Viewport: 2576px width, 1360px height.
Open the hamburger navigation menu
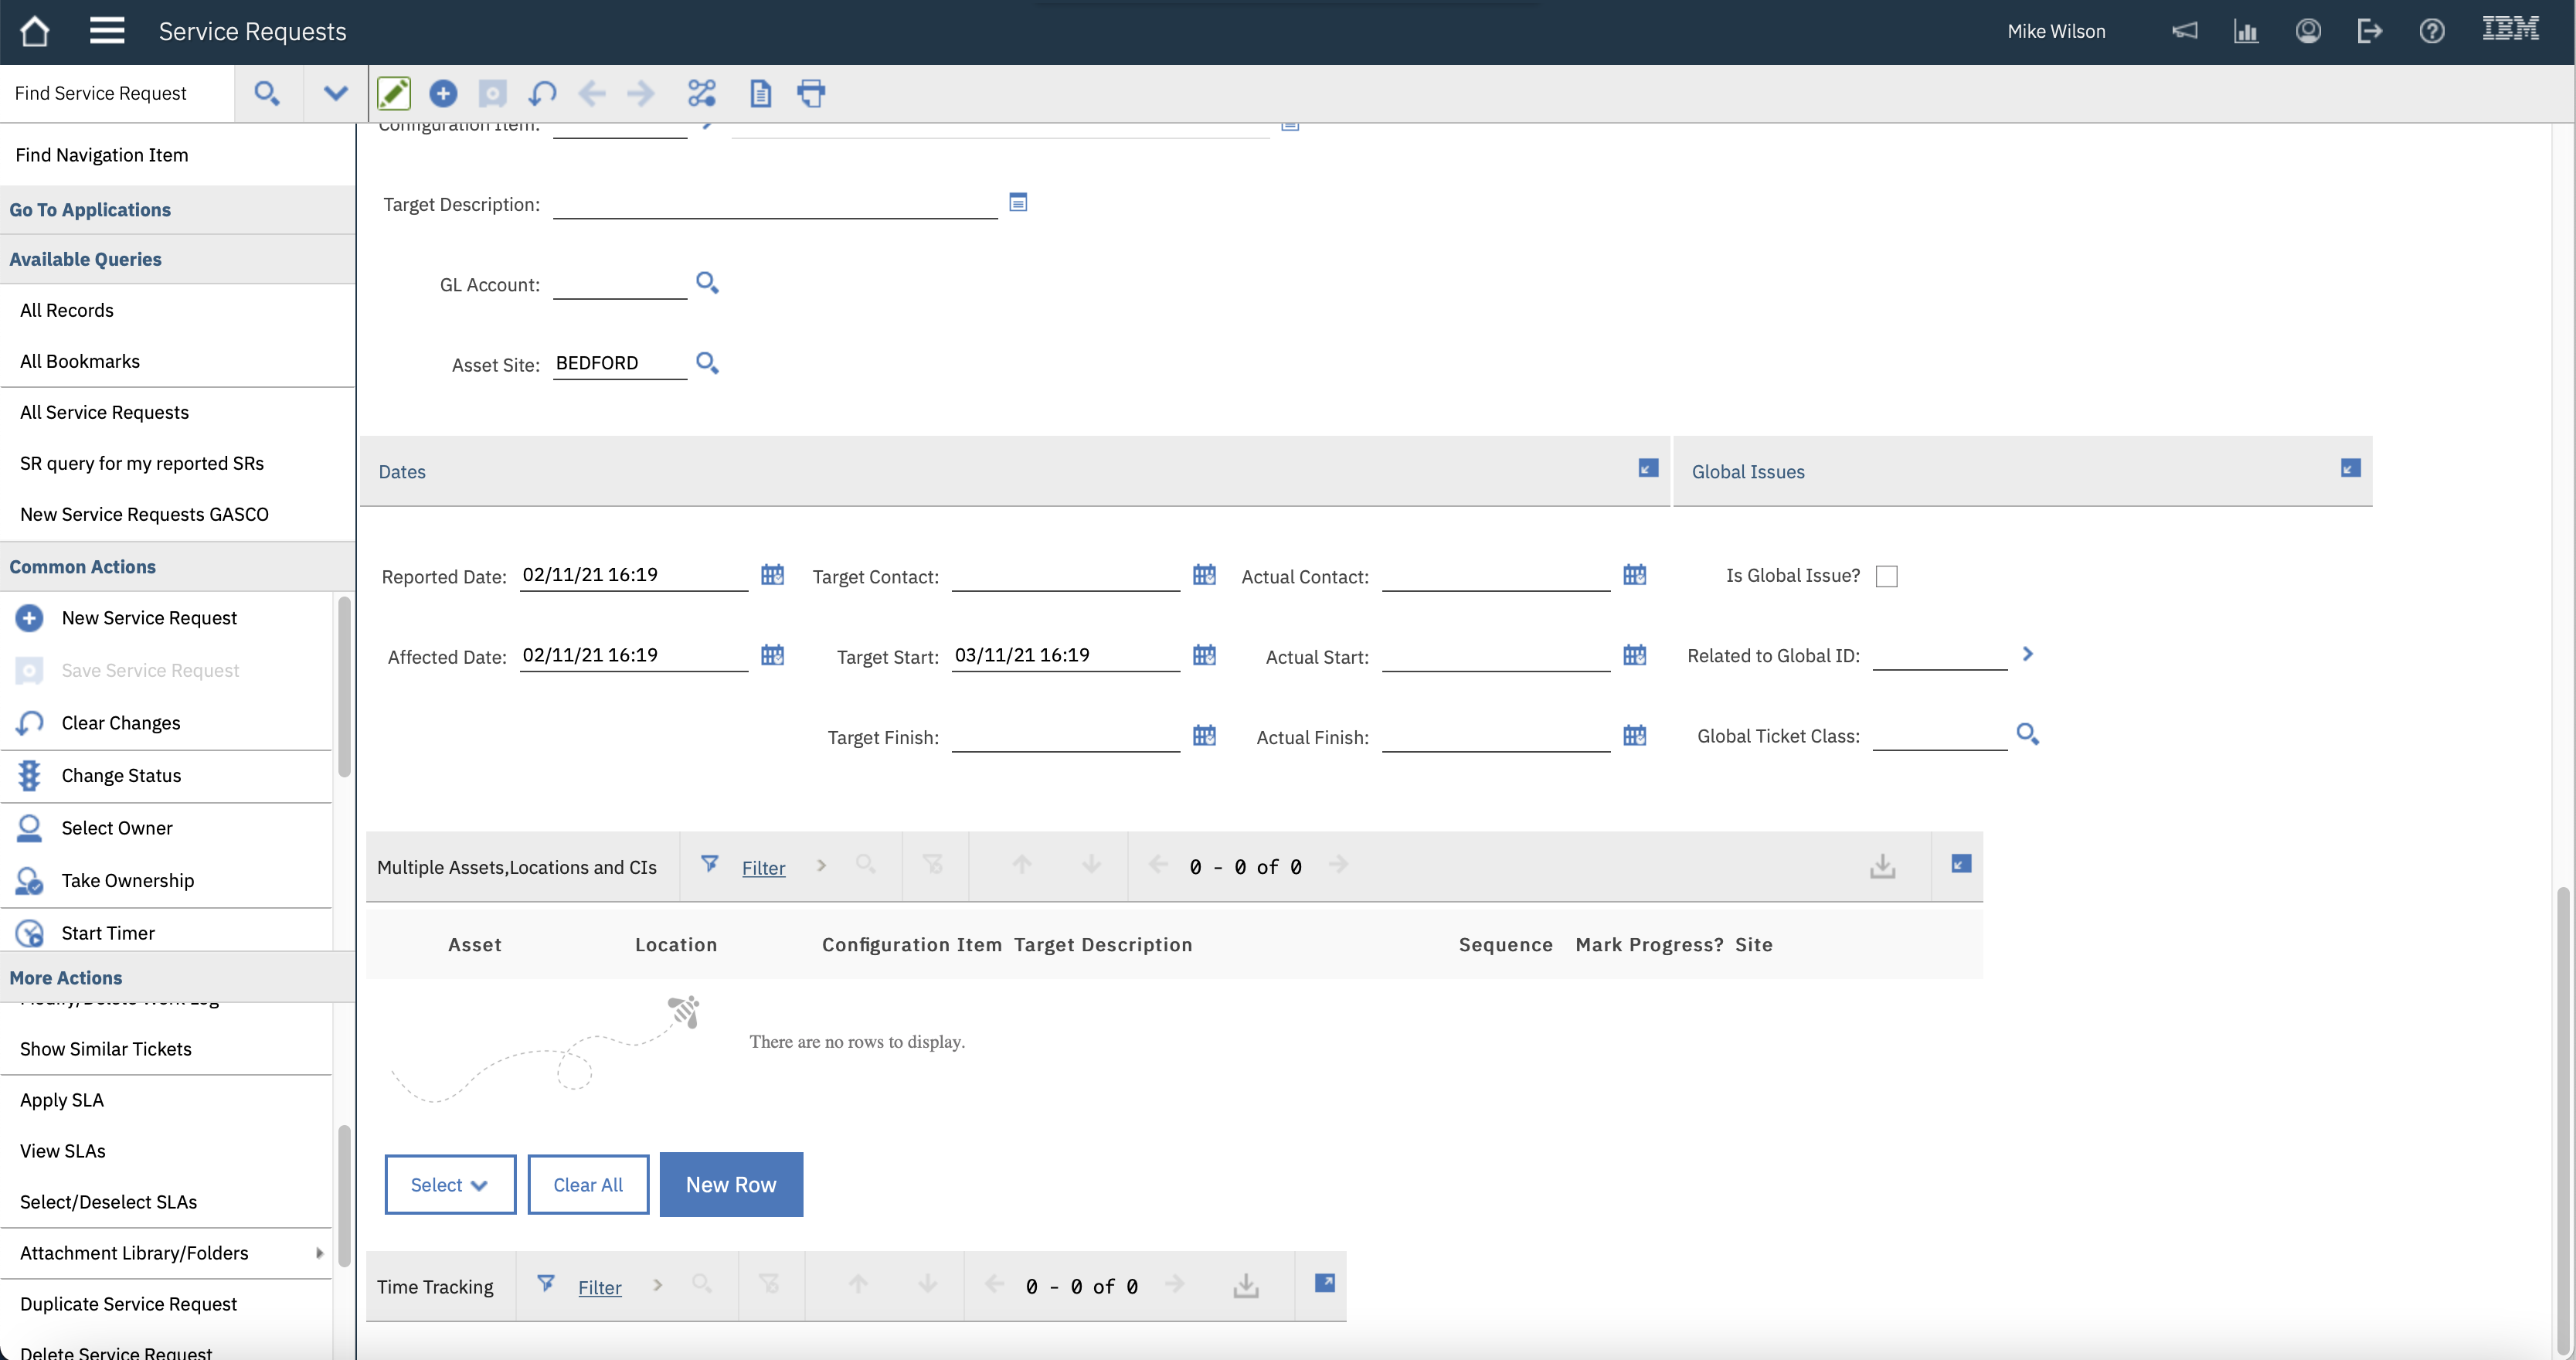[x=107, y=31]
